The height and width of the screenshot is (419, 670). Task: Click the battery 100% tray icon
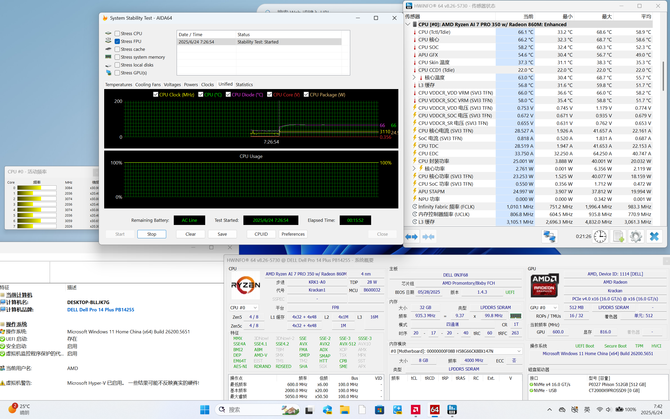click(626, 410)
